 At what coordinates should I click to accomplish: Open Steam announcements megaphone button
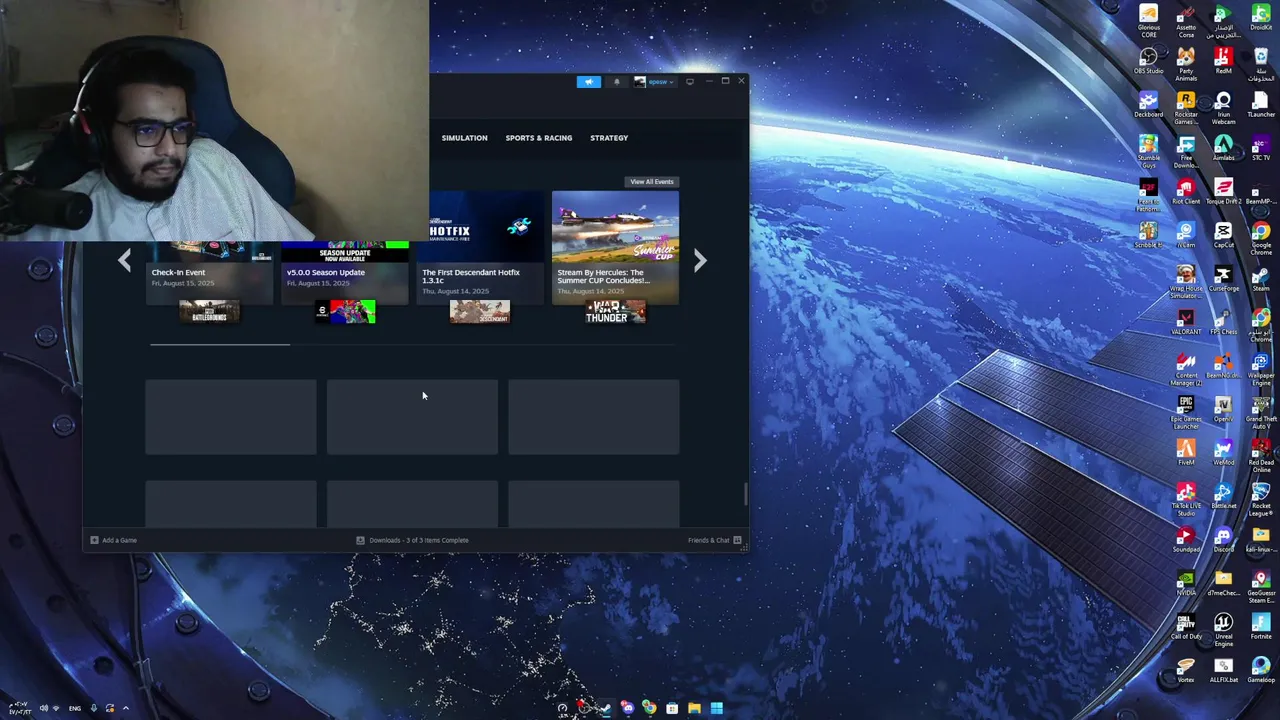click(x=589, y=82)
